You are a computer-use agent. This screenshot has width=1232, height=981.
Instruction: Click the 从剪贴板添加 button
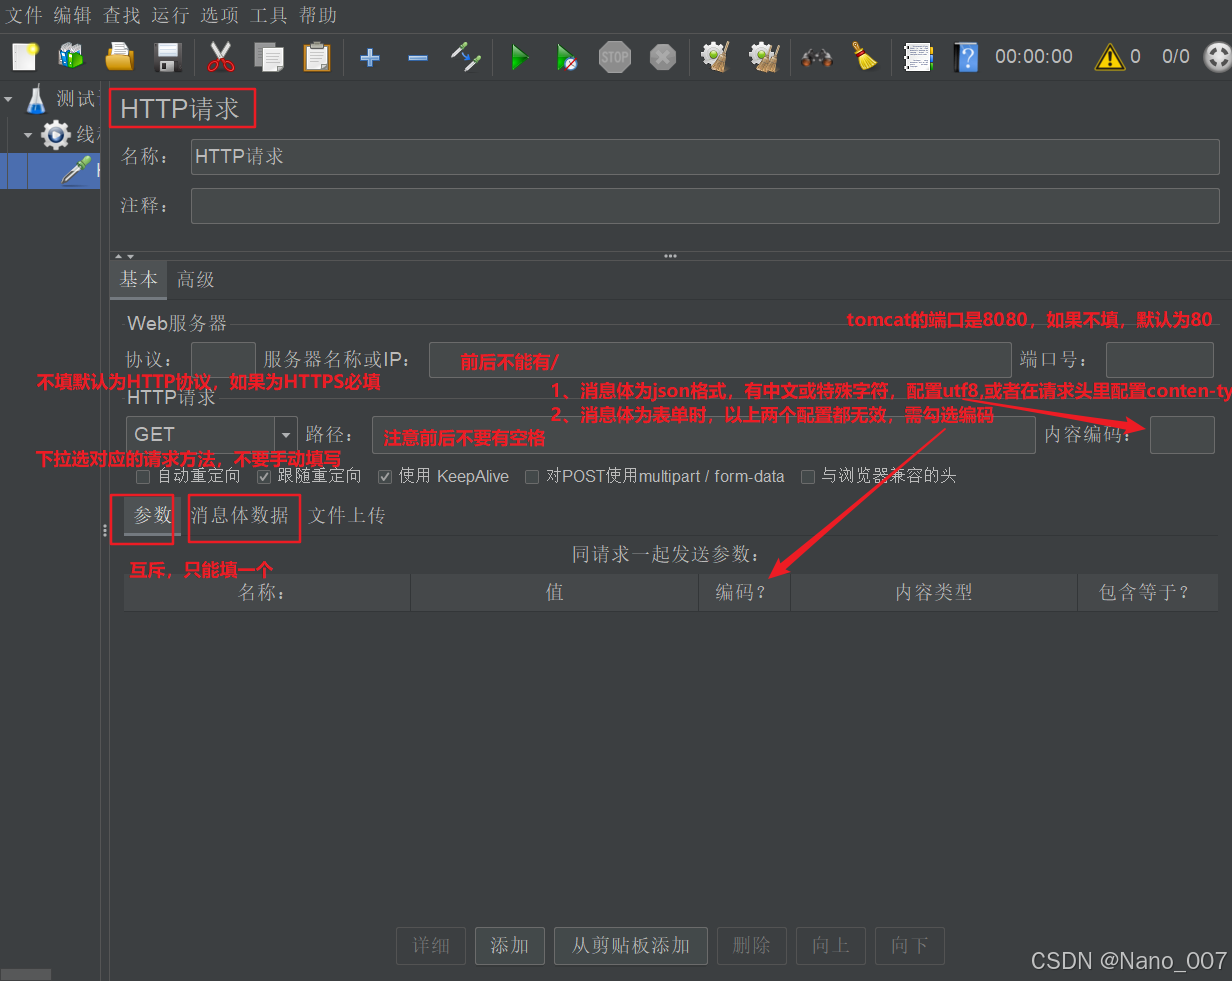[630, 946]
